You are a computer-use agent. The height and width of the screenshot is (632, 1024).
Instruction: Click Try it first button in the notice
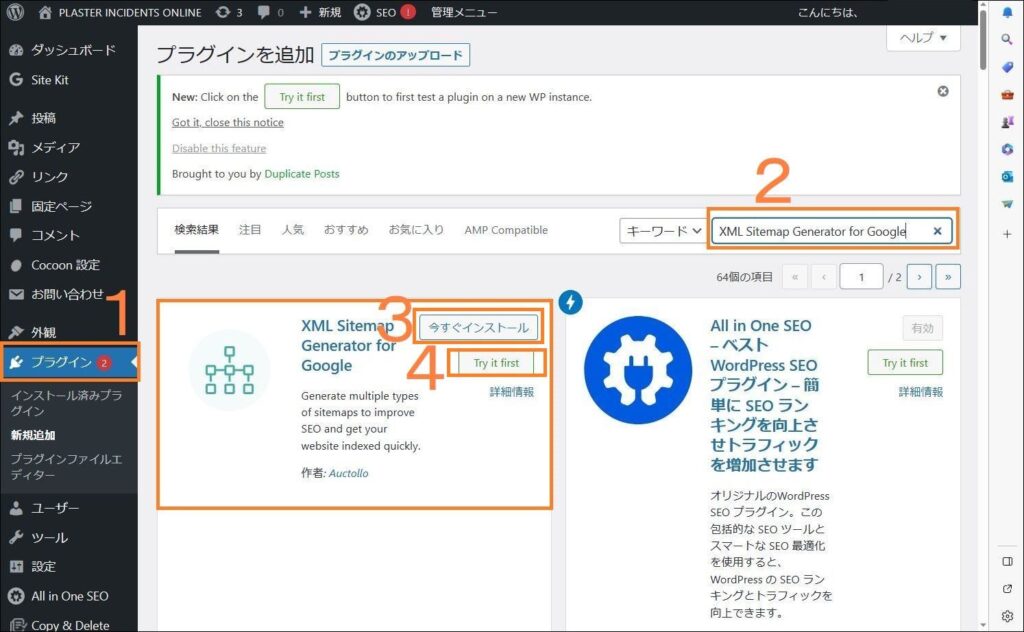click(302, 97)
